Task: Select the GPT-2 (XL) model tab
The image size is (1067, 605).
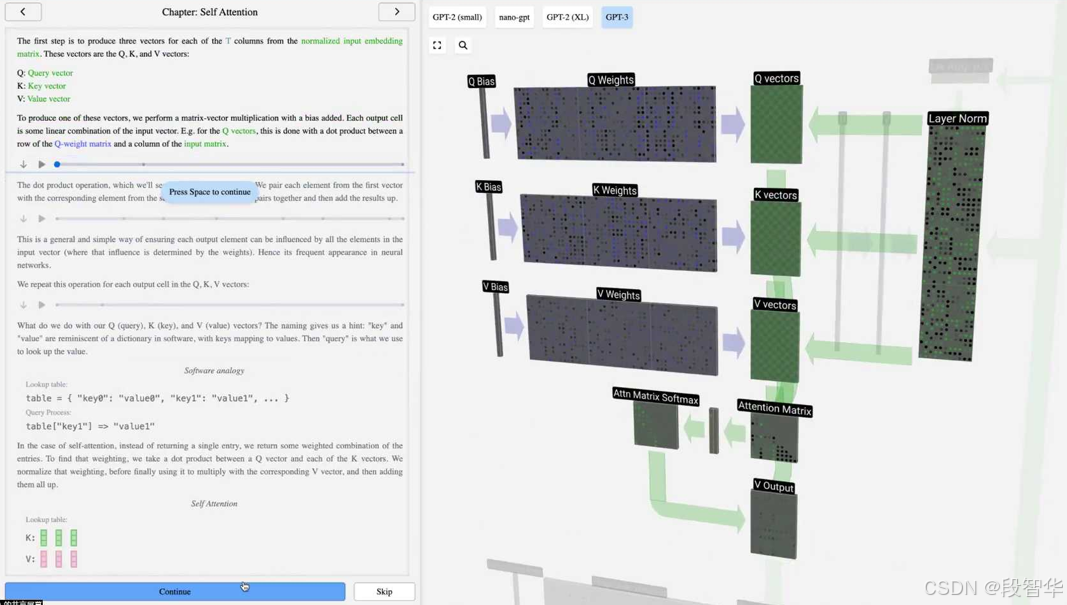Action: pos(568,17)
